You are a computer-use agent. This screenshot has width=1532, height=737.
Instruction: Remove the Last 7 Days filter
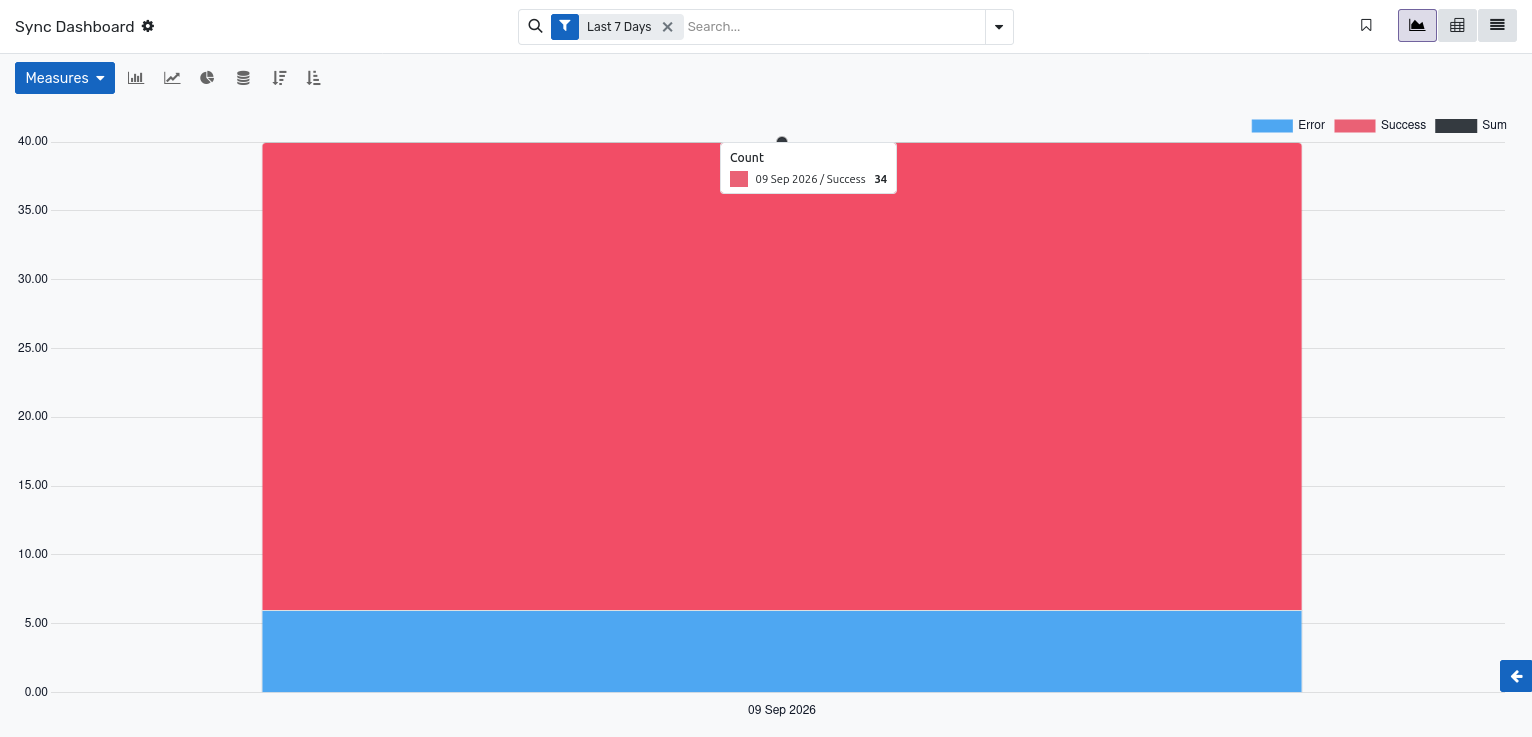pyautogui.click(x=668, y=27)
